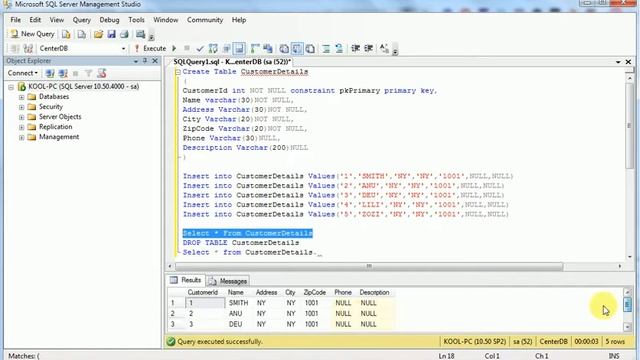The width and height of the screenshot is (640, 360).
Task: Select the SQLQuery1.sql document tab
Action: 232,62
